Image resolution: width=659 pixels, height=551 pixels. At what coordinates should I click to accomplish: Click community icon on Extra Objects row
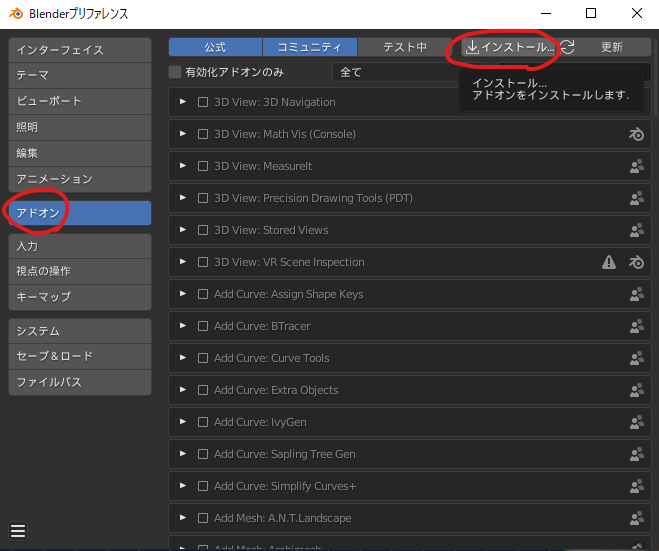coord(636,390)
